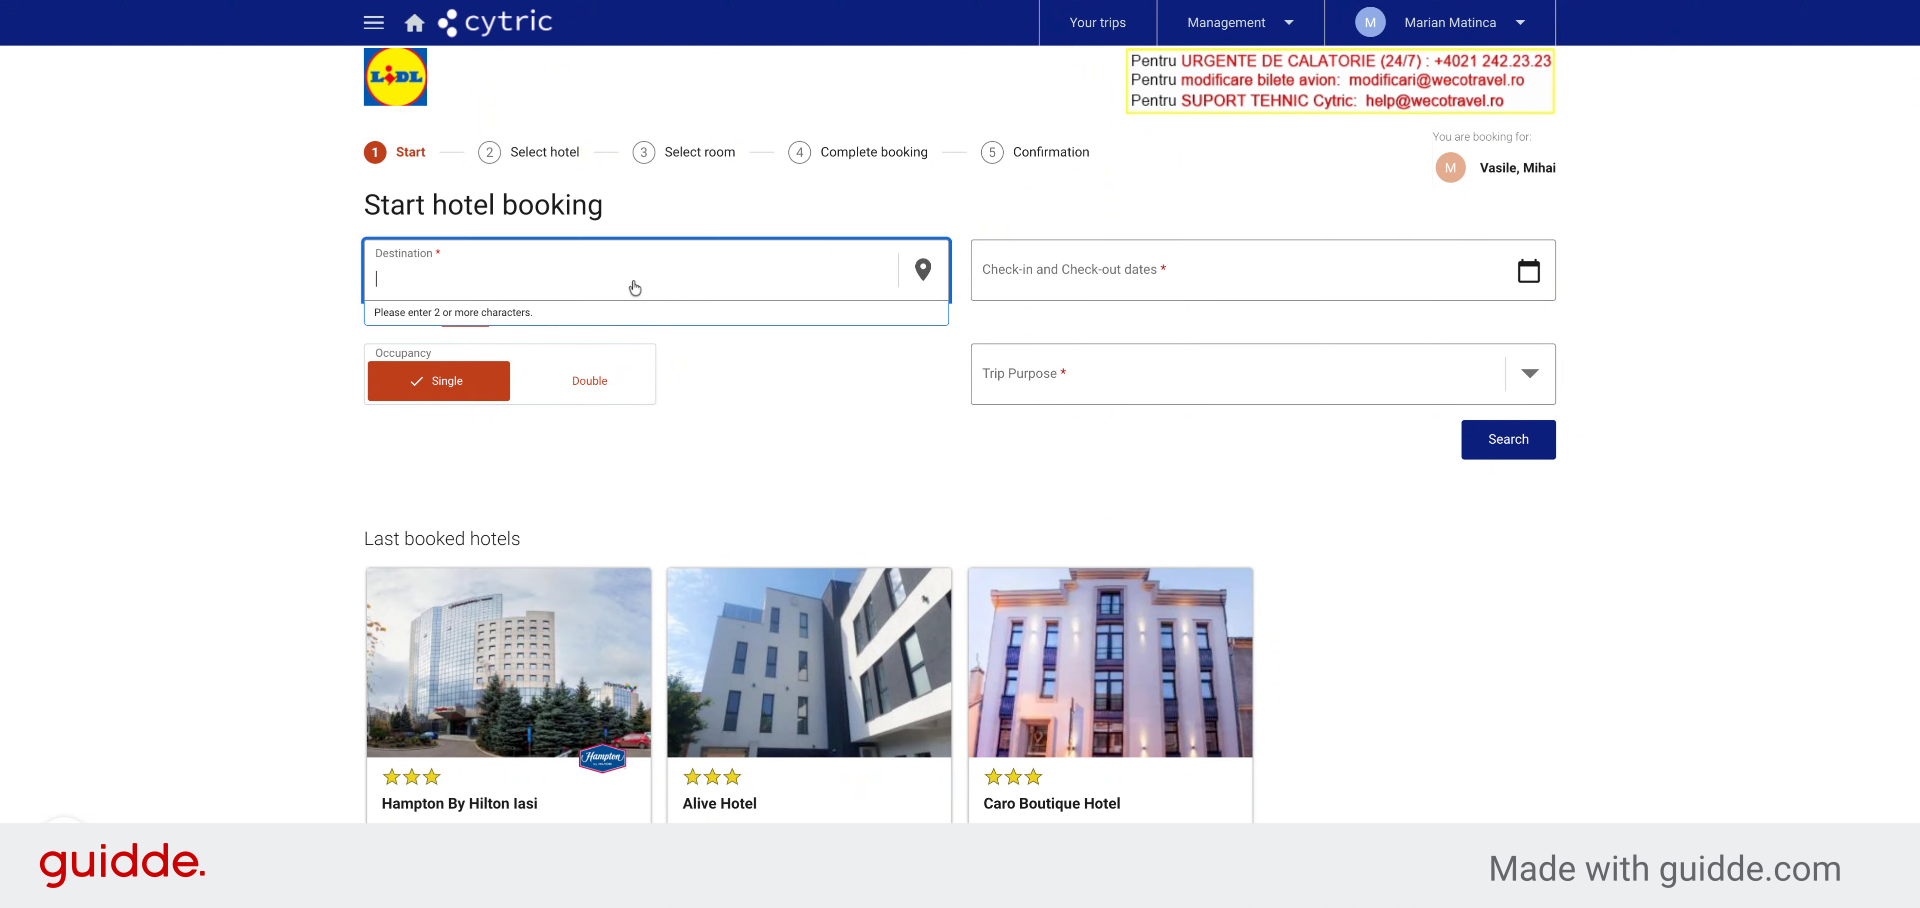
Task: Go to the home icon
Action: pos(414,22)
